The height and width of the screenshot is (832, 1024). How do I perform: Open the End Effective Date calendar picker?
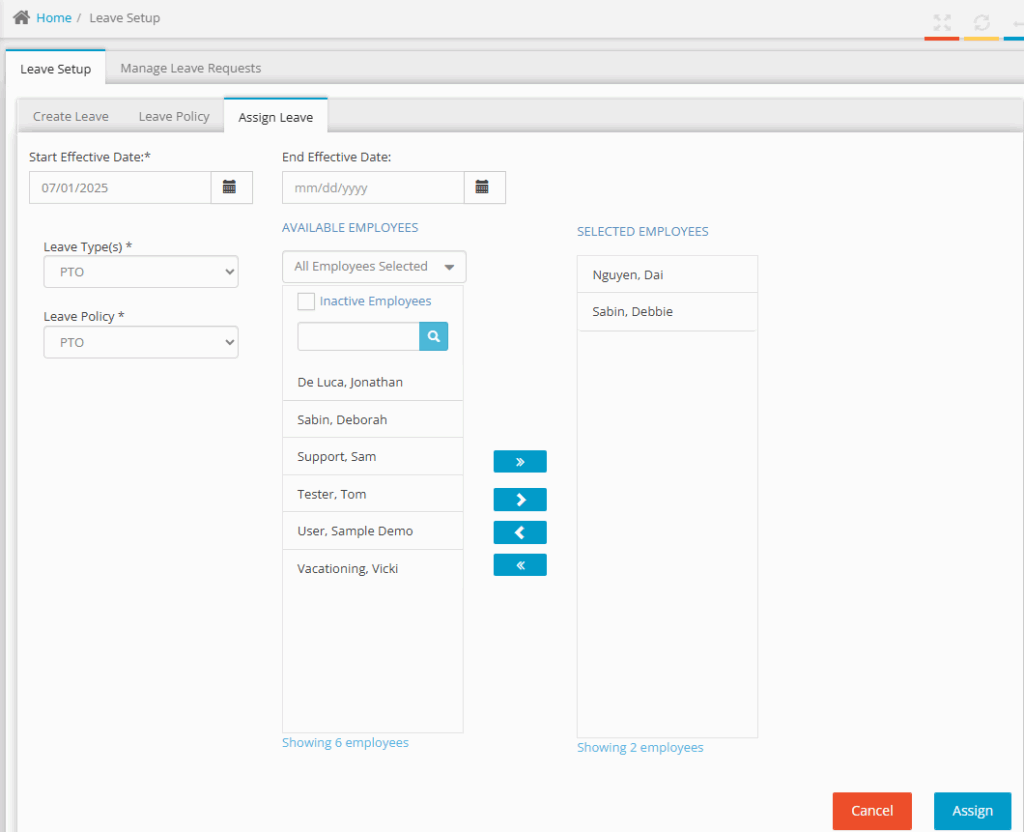484,187
